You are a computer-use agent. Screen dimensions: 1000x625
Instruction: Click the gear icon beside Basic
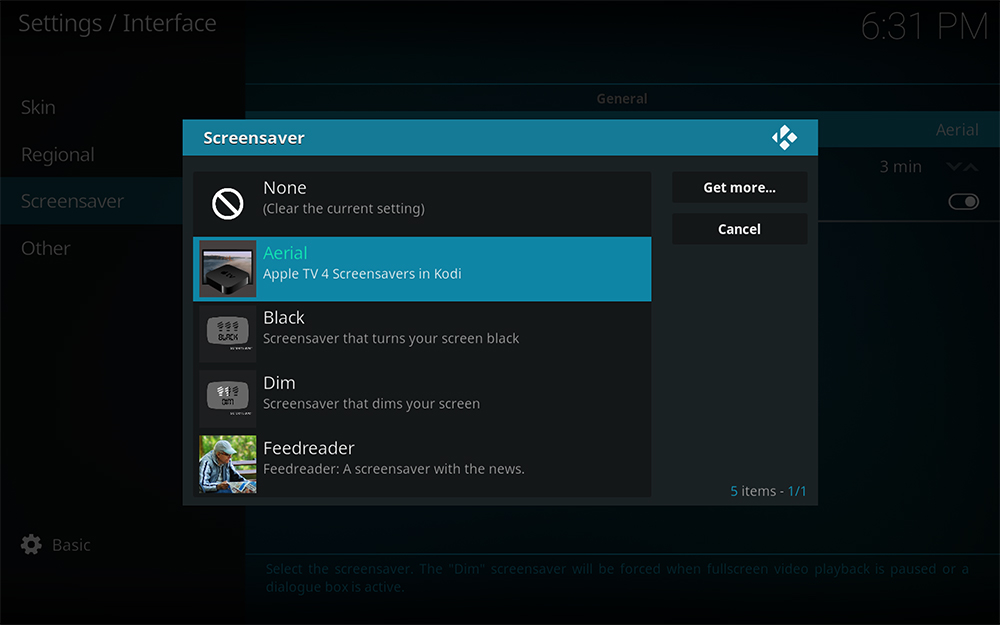pyautogui.click(x=31, y=545)
